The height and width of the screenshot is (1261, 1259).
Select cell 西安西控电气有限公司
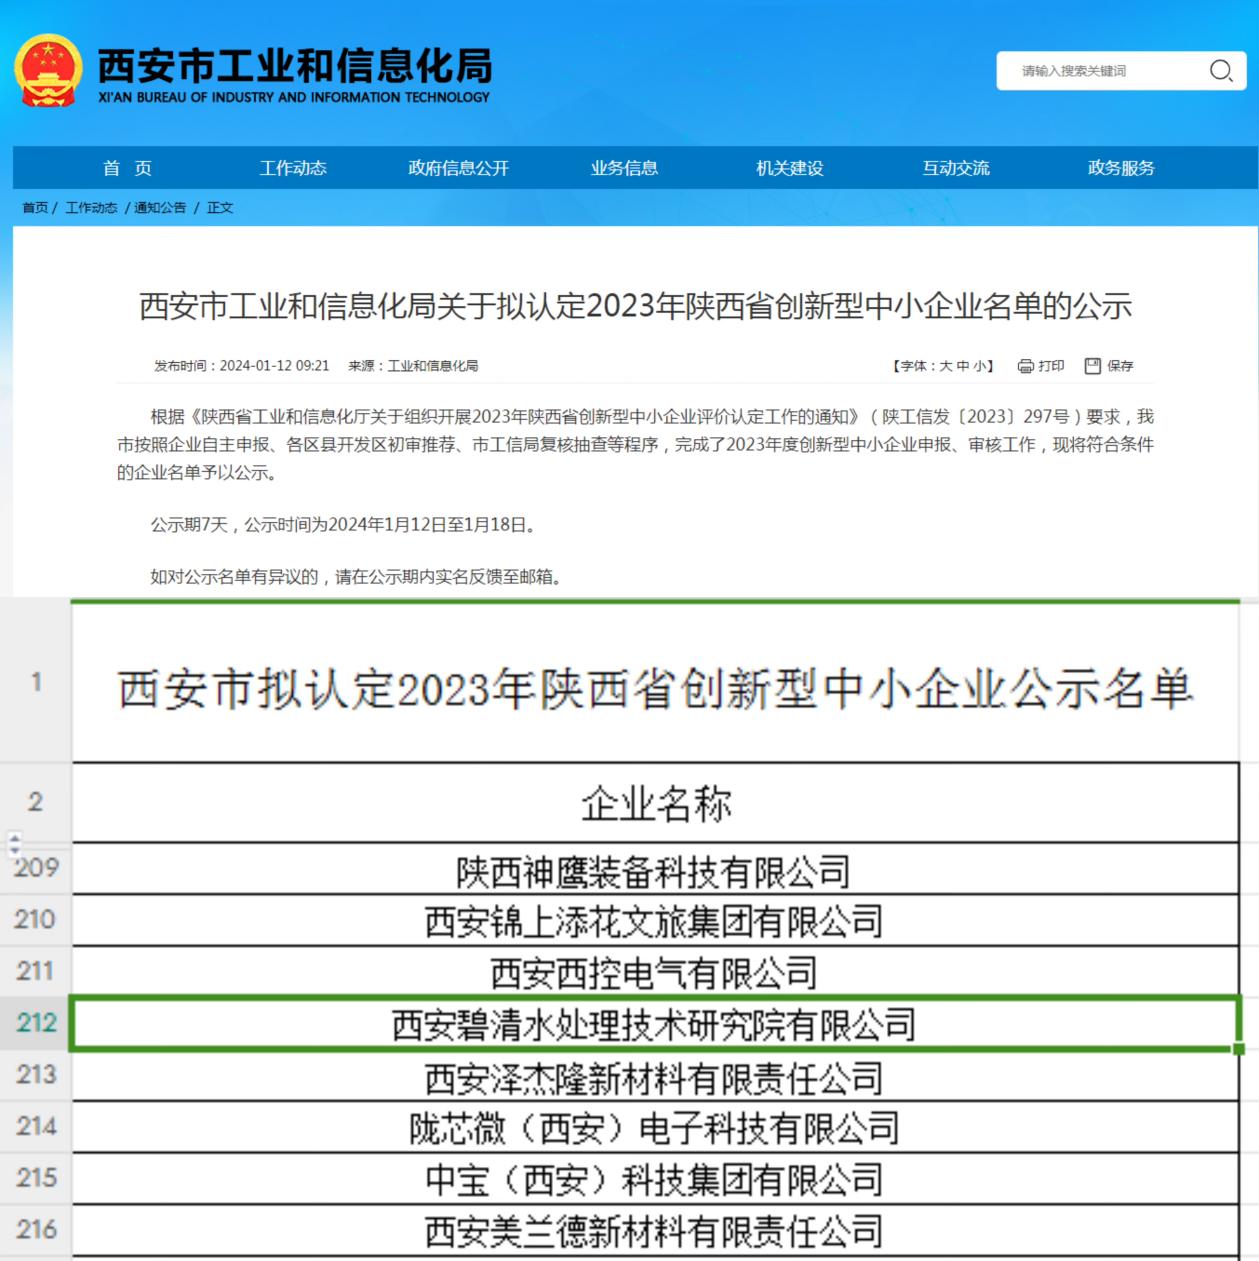pyautogui.click(x=656, y=972)
